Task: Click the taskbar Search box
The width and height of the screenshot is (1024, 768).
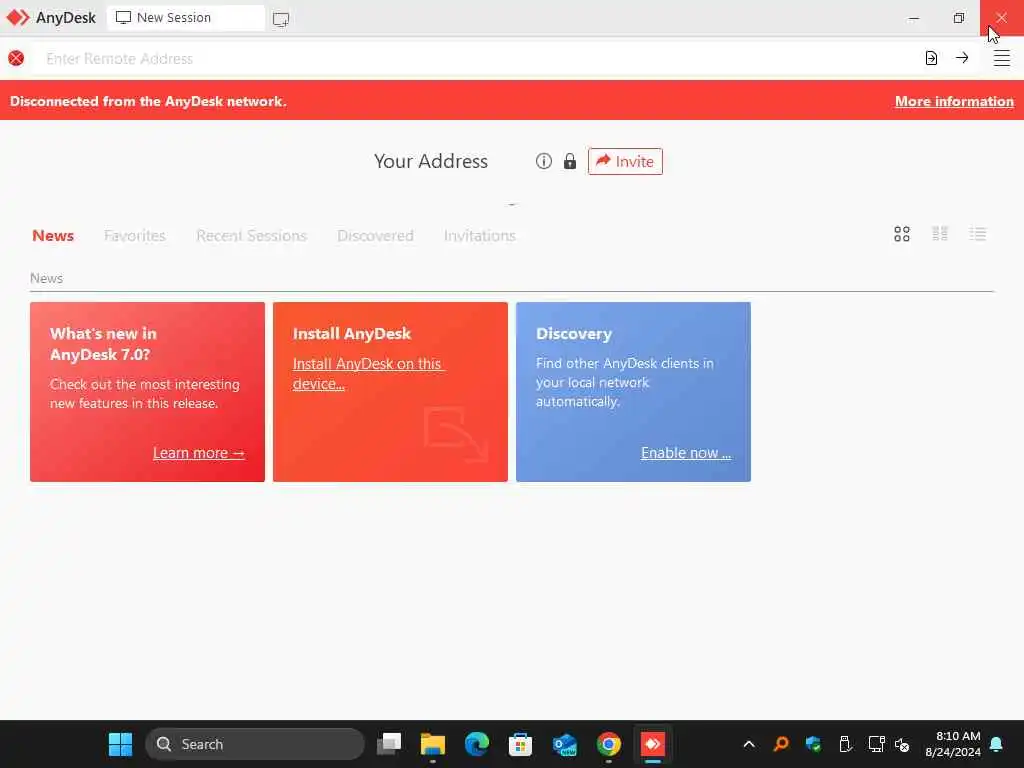Action: click(255, 744)
